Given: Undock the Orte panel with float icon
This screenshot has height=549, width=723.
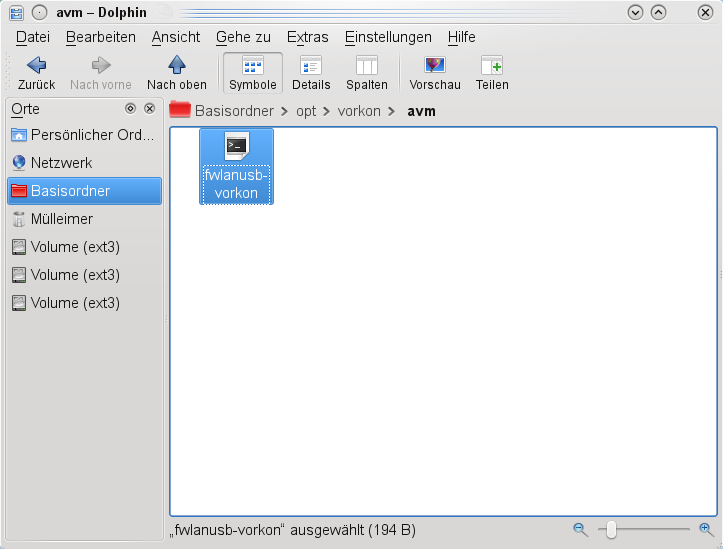Looking at the screenshot, I should click(130, 108).
